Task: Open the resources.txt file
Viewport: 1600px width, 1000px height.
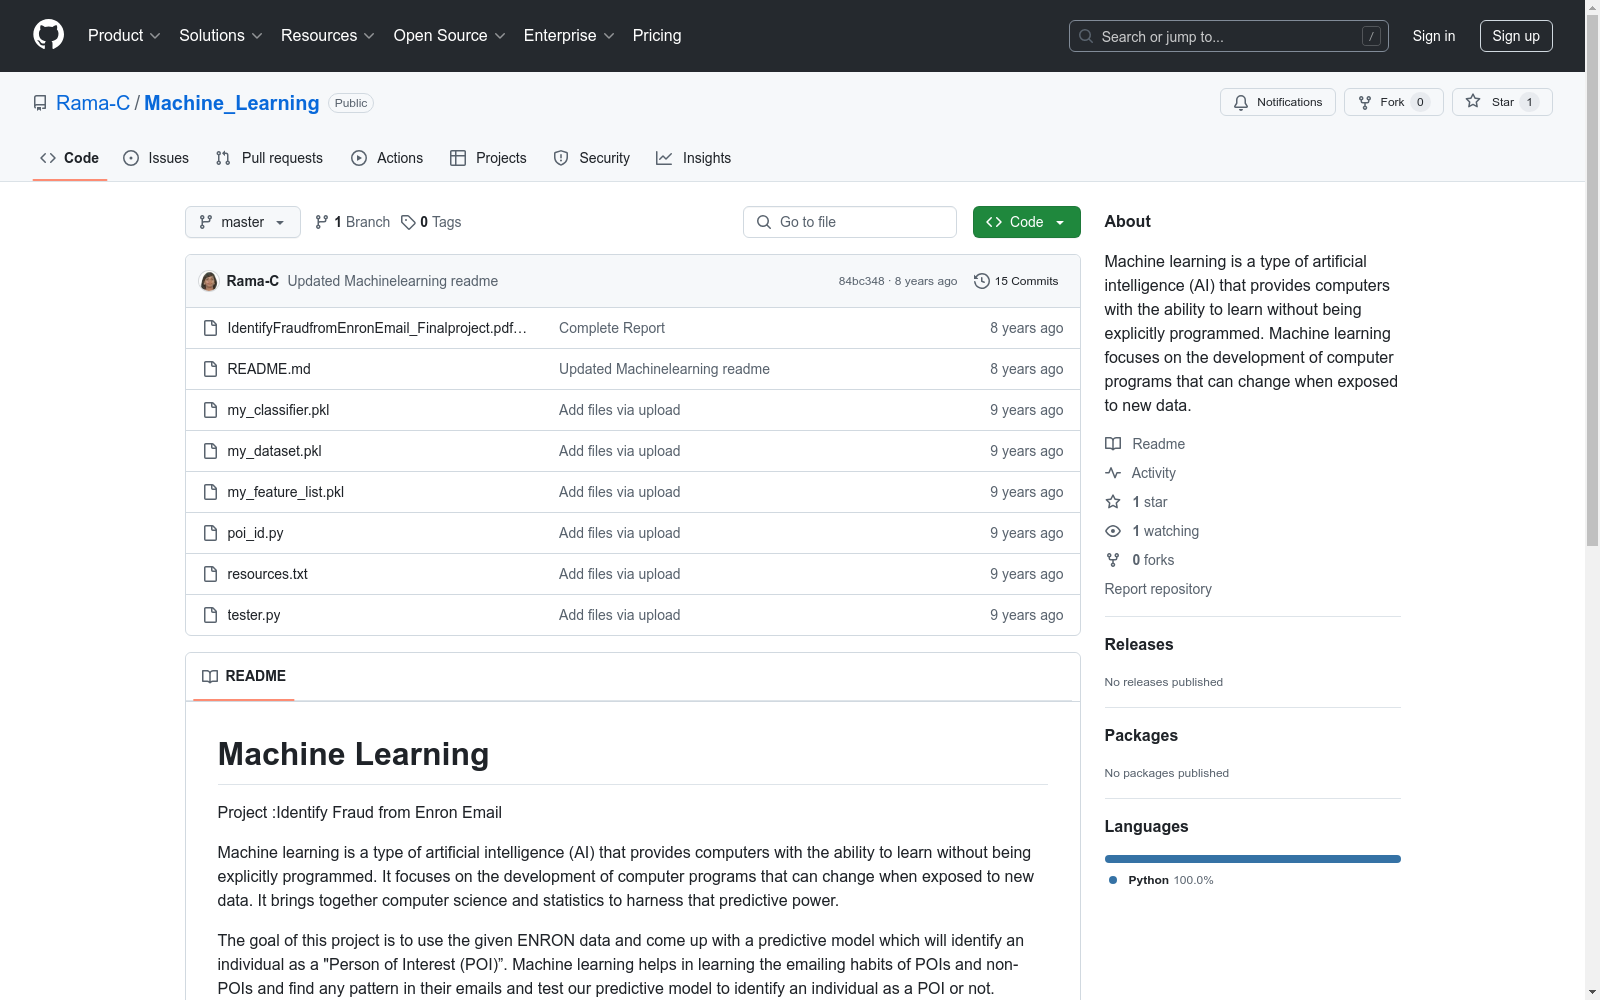Action: [267, 574]
